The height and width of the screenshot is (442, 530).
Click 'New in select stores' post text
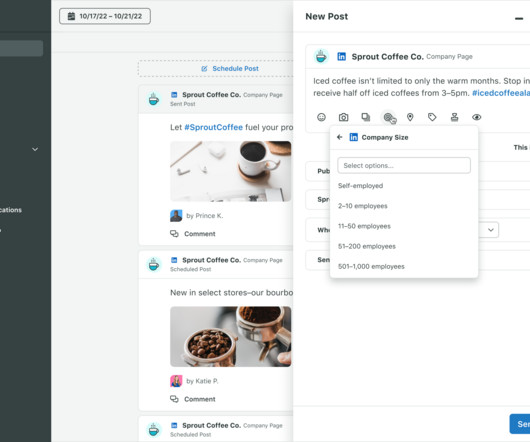click(x=232, y=293)
